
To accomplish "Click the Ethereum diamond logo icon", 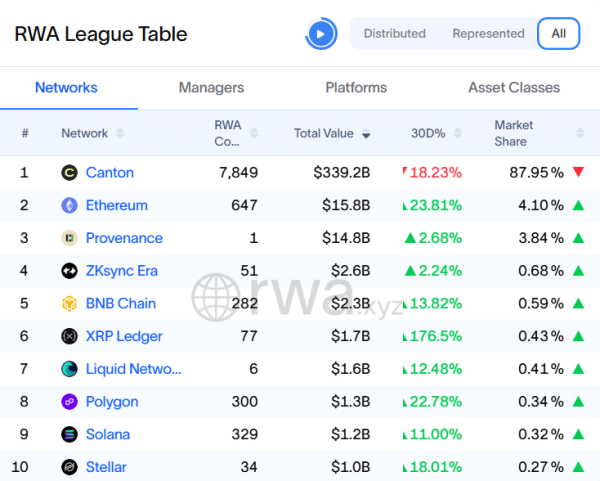I will (69, 206).
